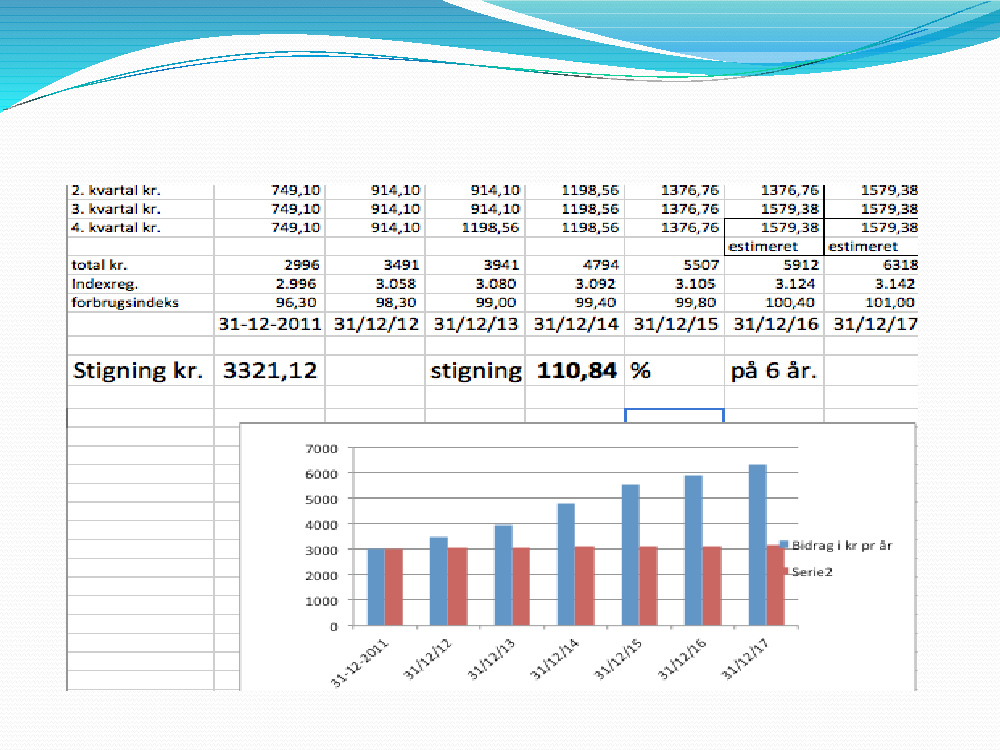Click the red Serie2 legend swatch
The height and width of the screenshot is (750, 1000).
pos(786,573)
